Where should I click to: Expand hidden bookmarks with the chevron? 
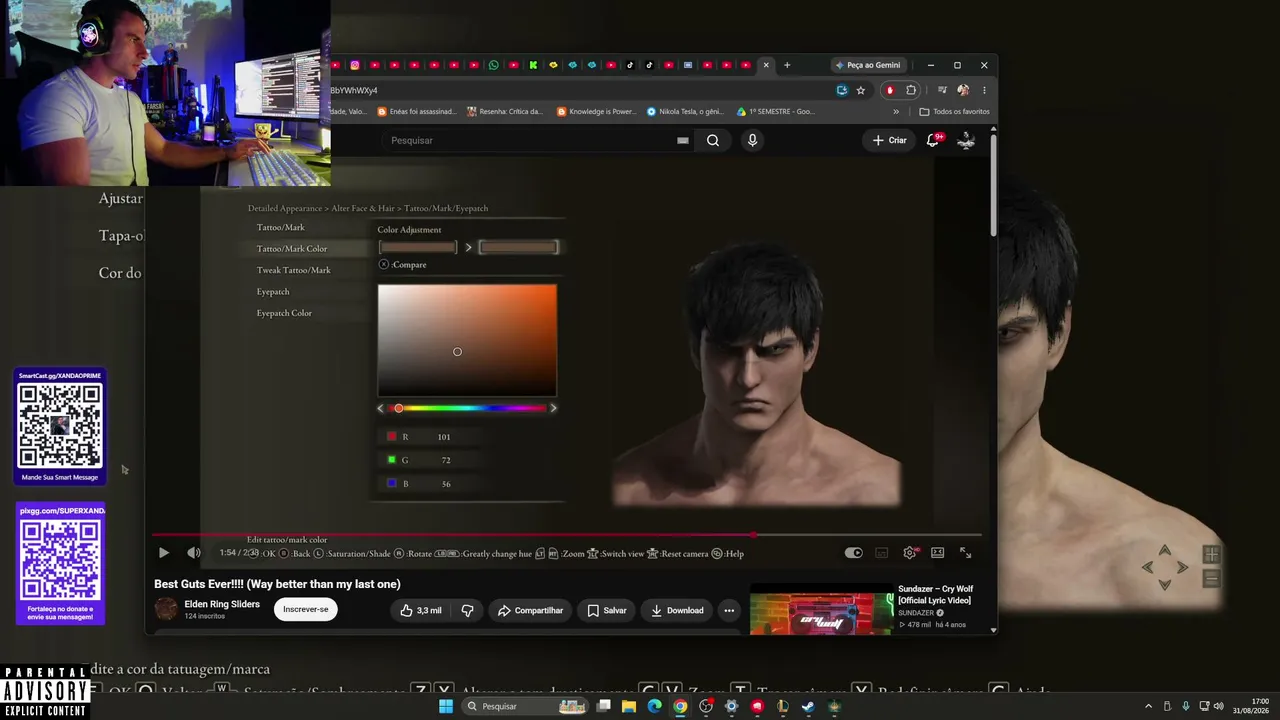[x=896, y=112]
